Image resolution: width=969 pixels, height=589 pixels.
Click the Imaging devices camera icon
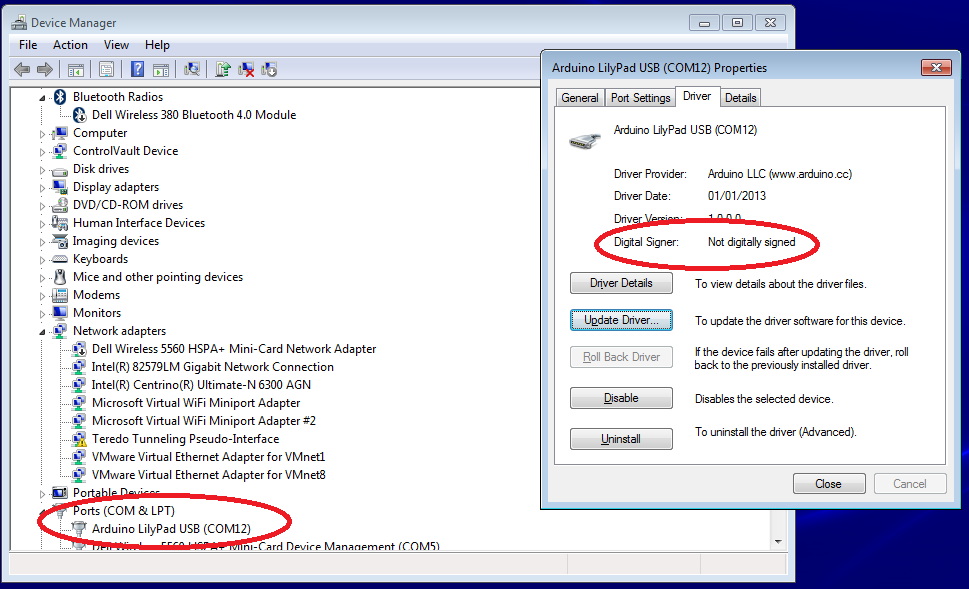pos(60,241)
